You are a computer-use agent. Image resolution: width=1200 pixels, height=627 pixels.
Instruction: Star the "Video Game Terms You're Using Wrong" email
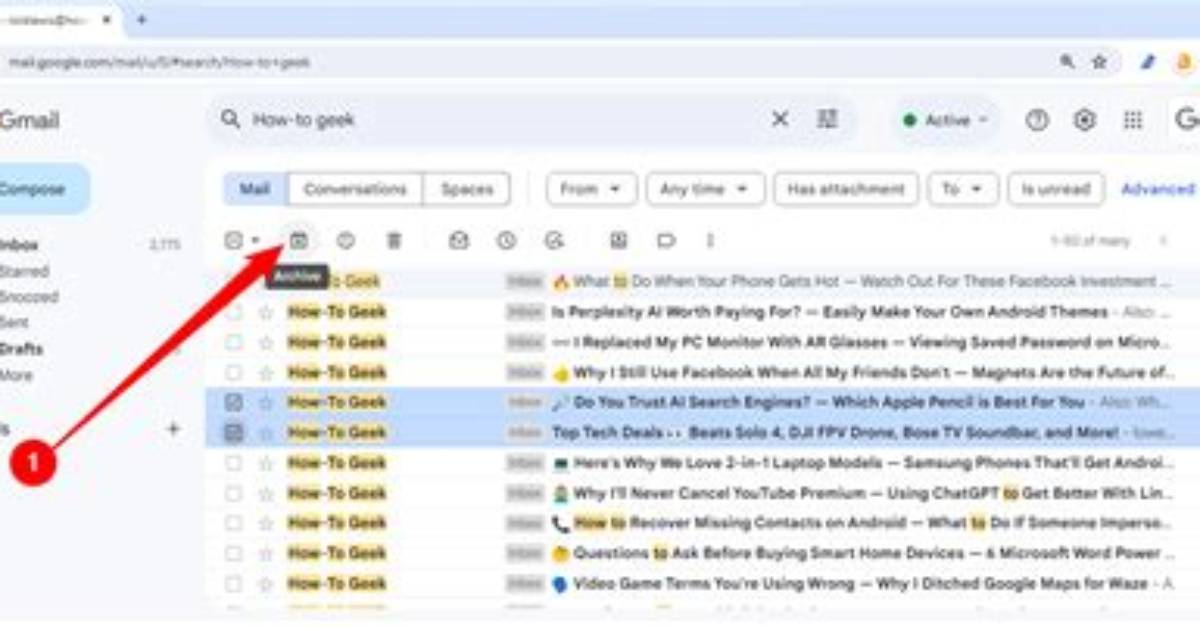pyautogui.click(x=266, y=583)
